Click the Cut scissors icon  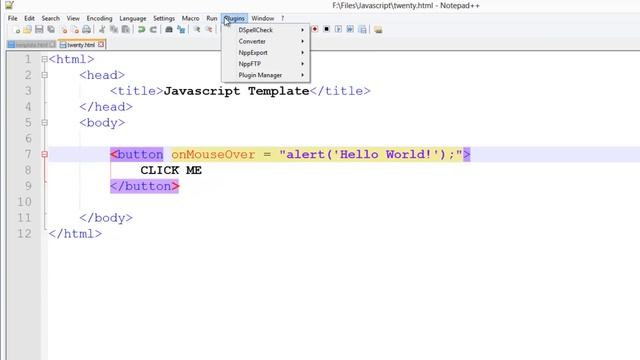tap(102, 29)
